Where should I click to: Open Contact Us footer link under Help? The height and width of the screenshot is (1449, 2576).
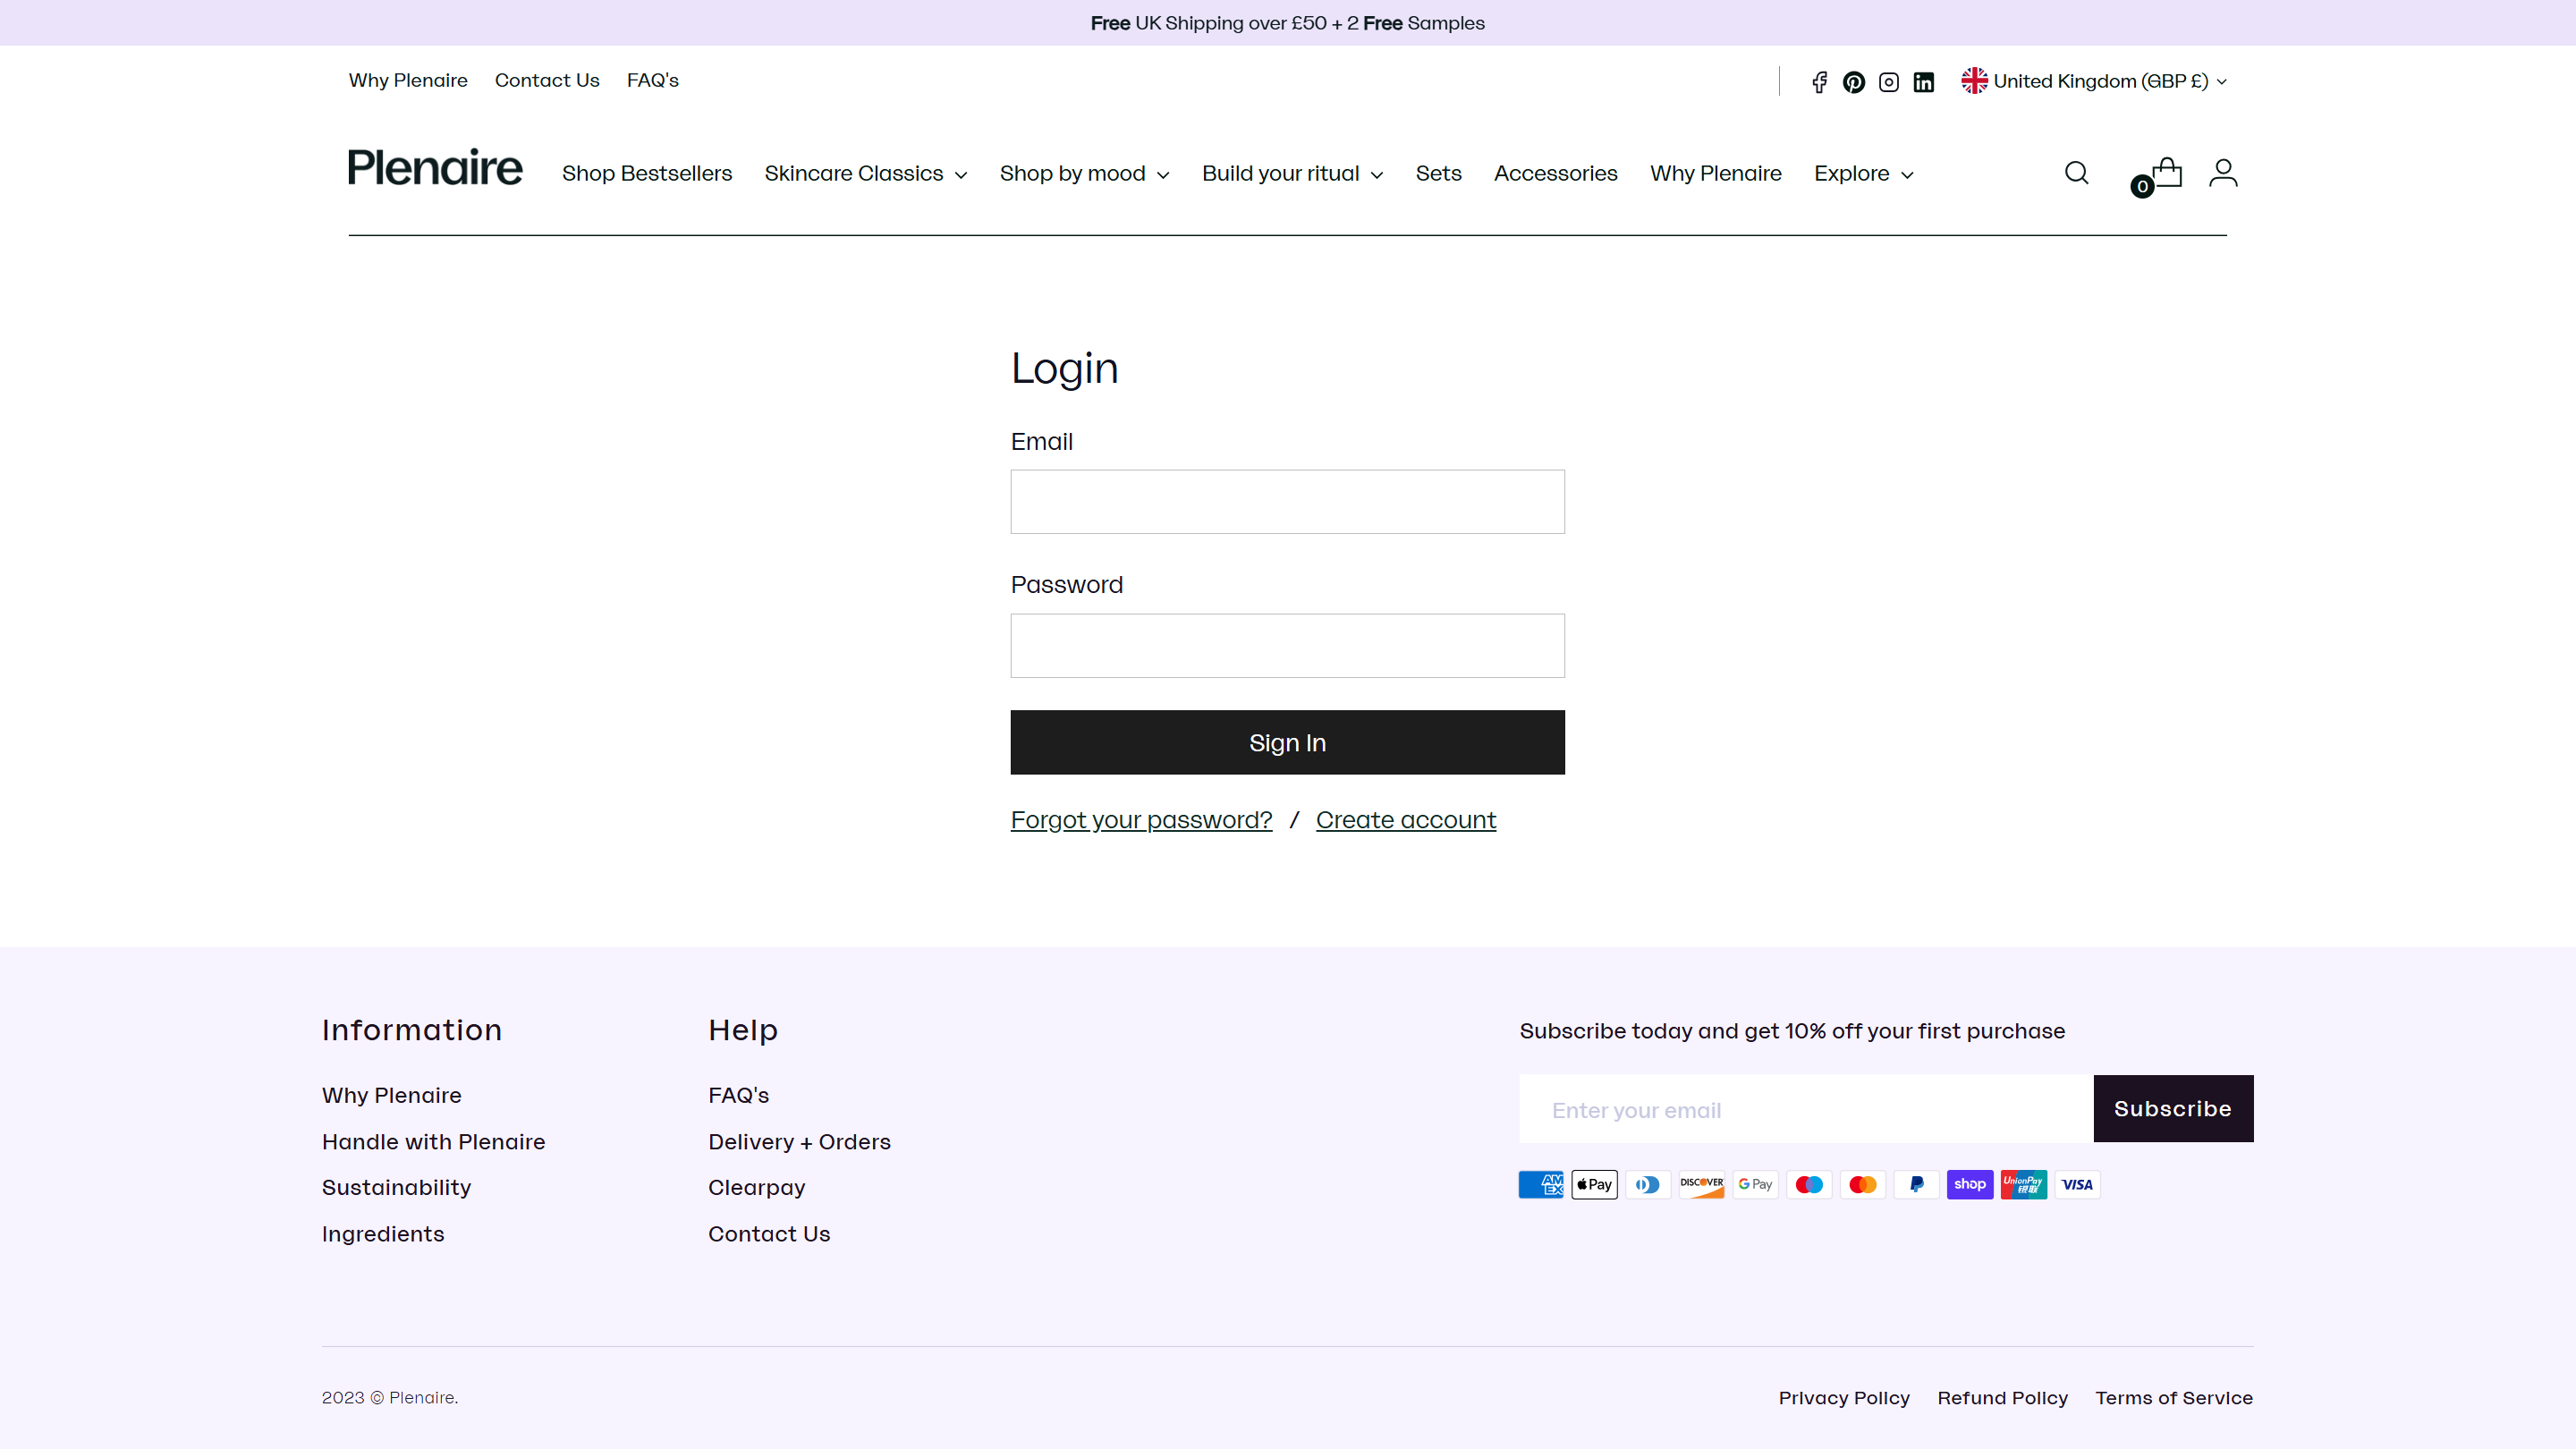(x=769, y=1233)
